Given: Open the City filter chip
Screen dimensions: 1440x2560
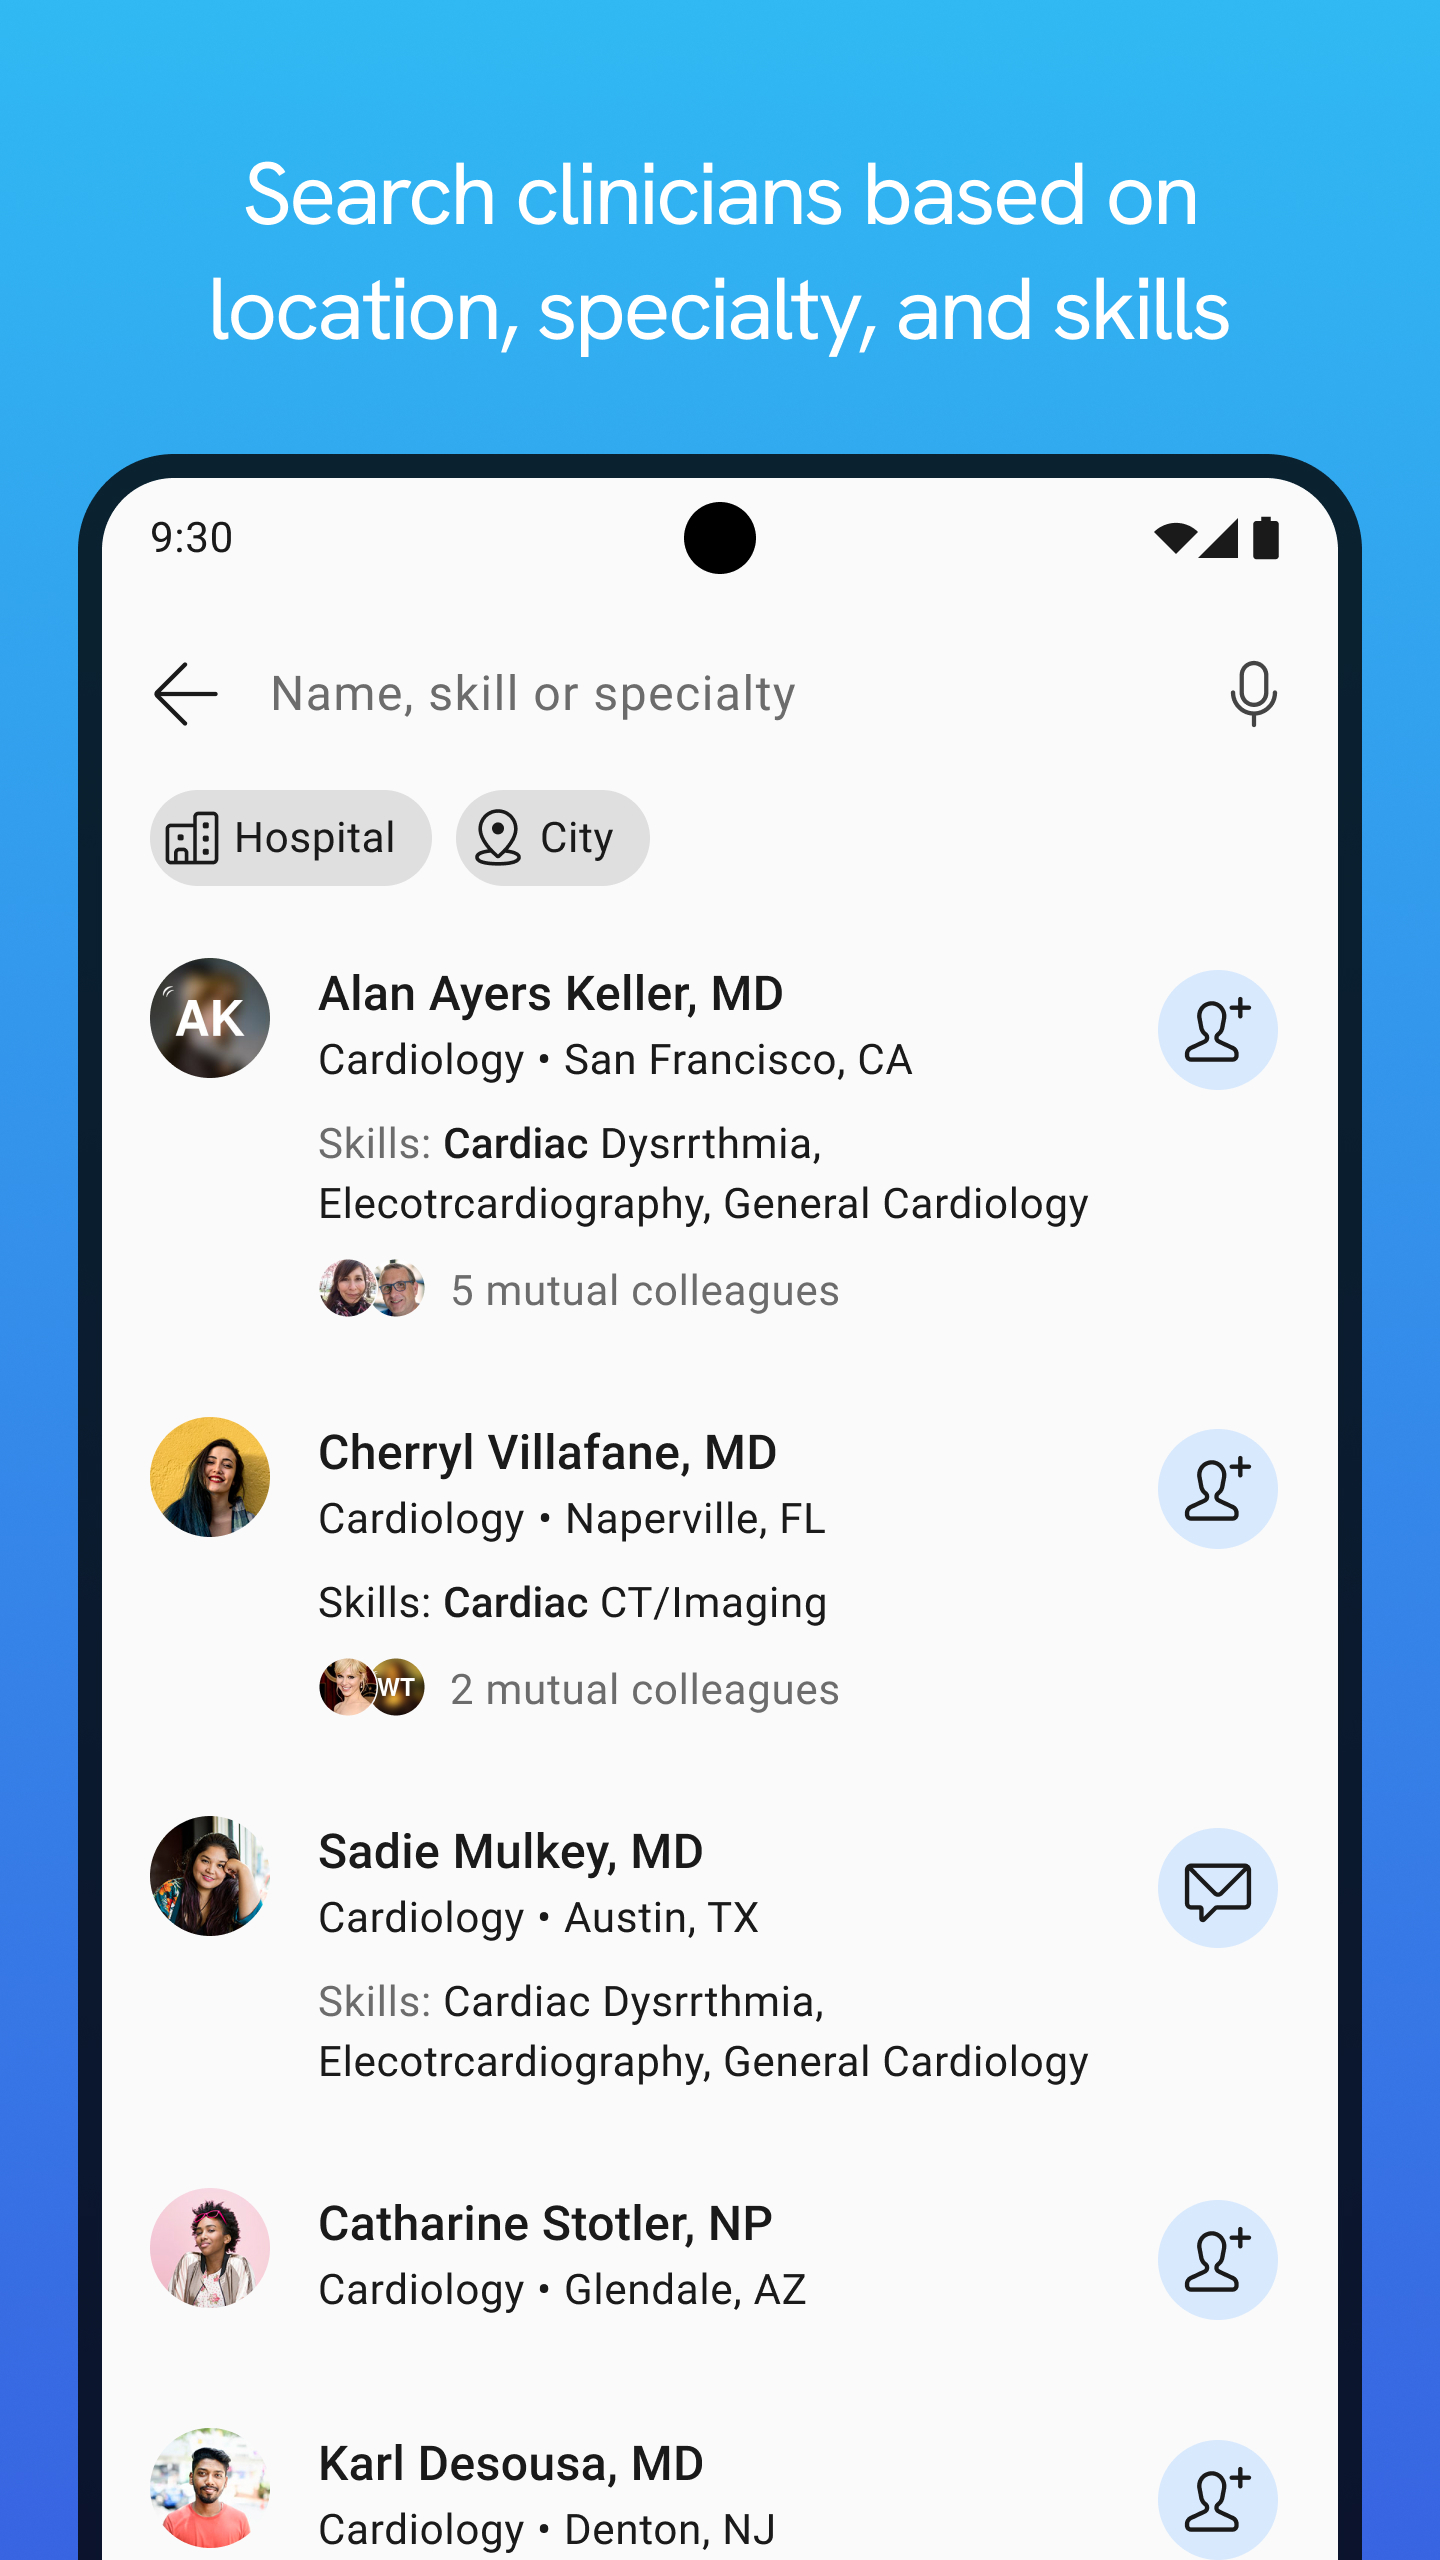Looking at the screenshot, I should [553, 838].
